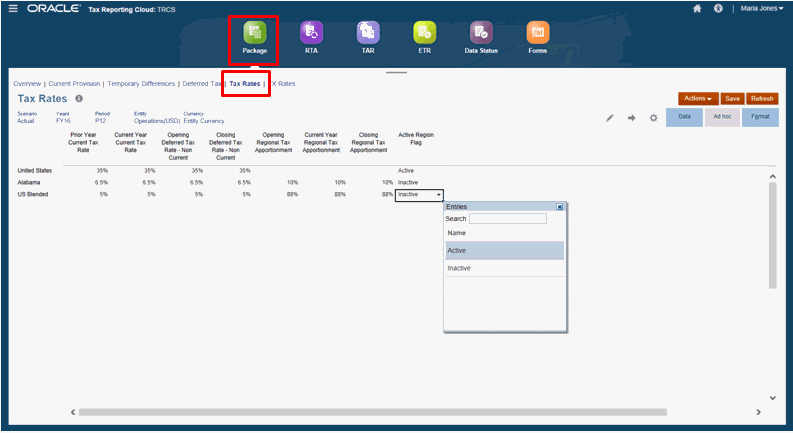
Task: Select the Format panel button
Action: point(760,117)
